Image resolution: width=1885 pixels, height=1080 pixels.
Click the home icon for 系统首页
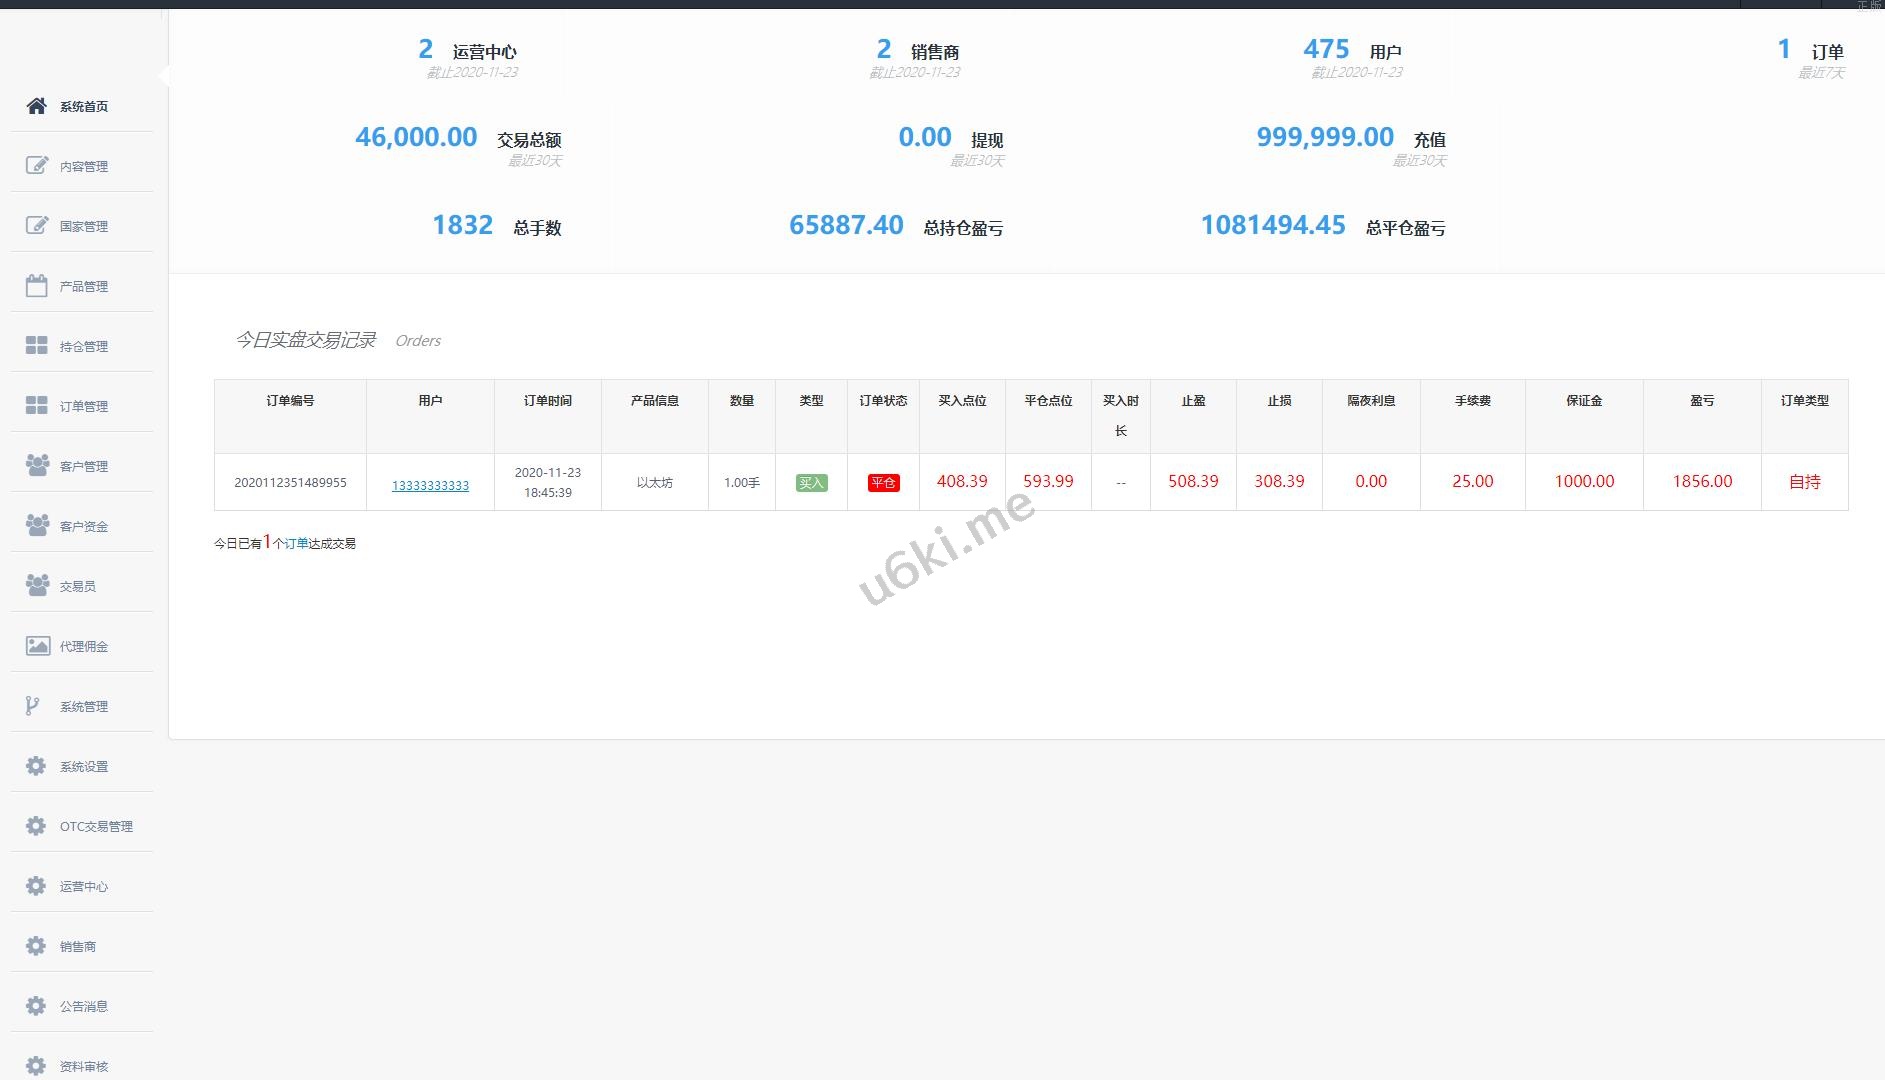[x=37, y=106]
